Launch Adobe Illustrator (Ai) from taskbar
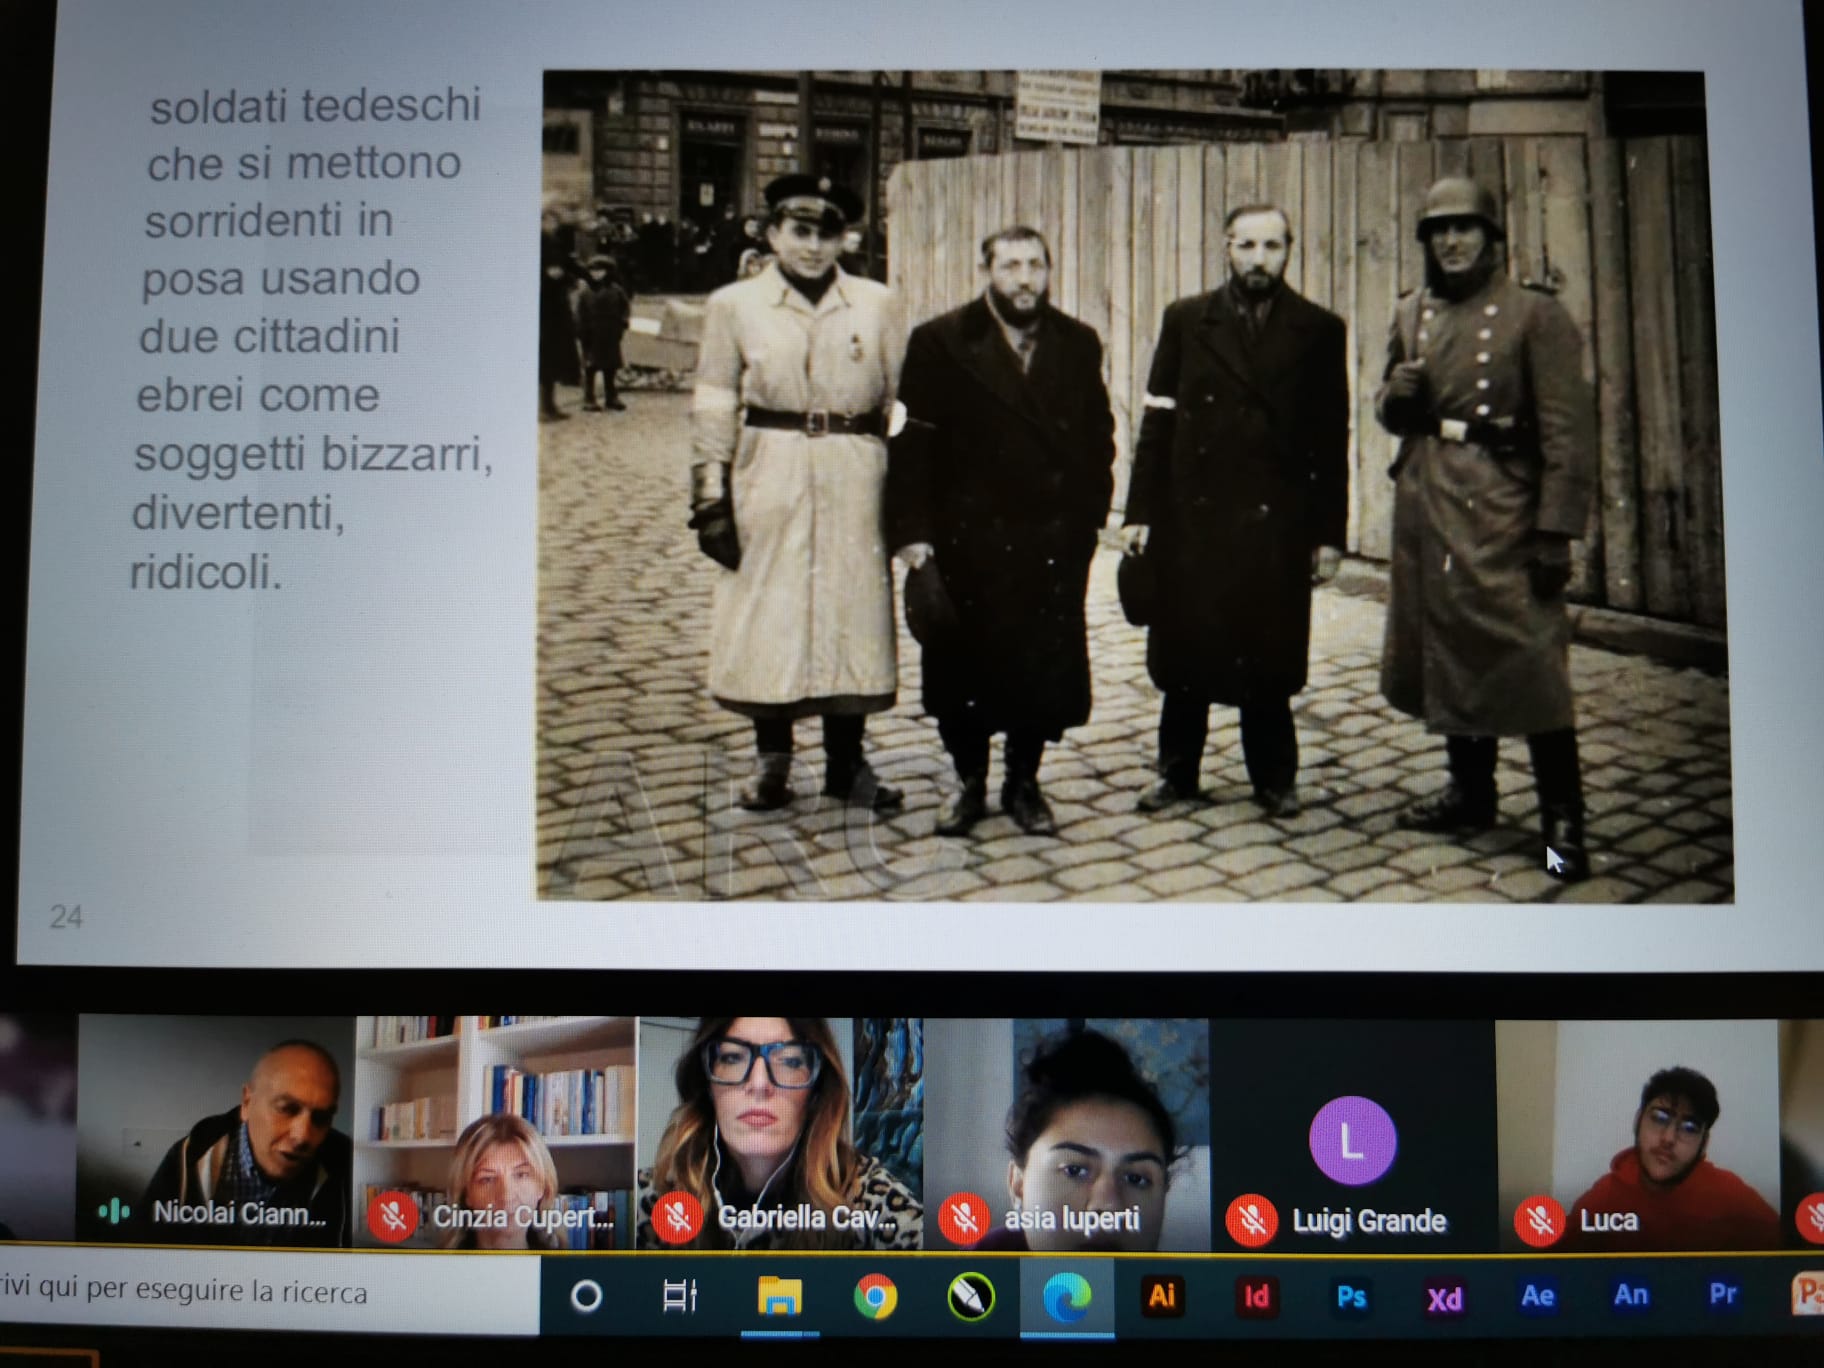 (1161, 1296)
